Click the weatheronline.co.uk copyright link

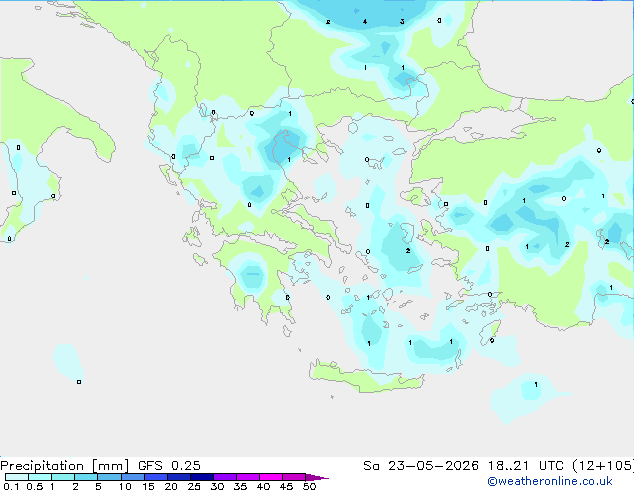(x=549, y=481)
